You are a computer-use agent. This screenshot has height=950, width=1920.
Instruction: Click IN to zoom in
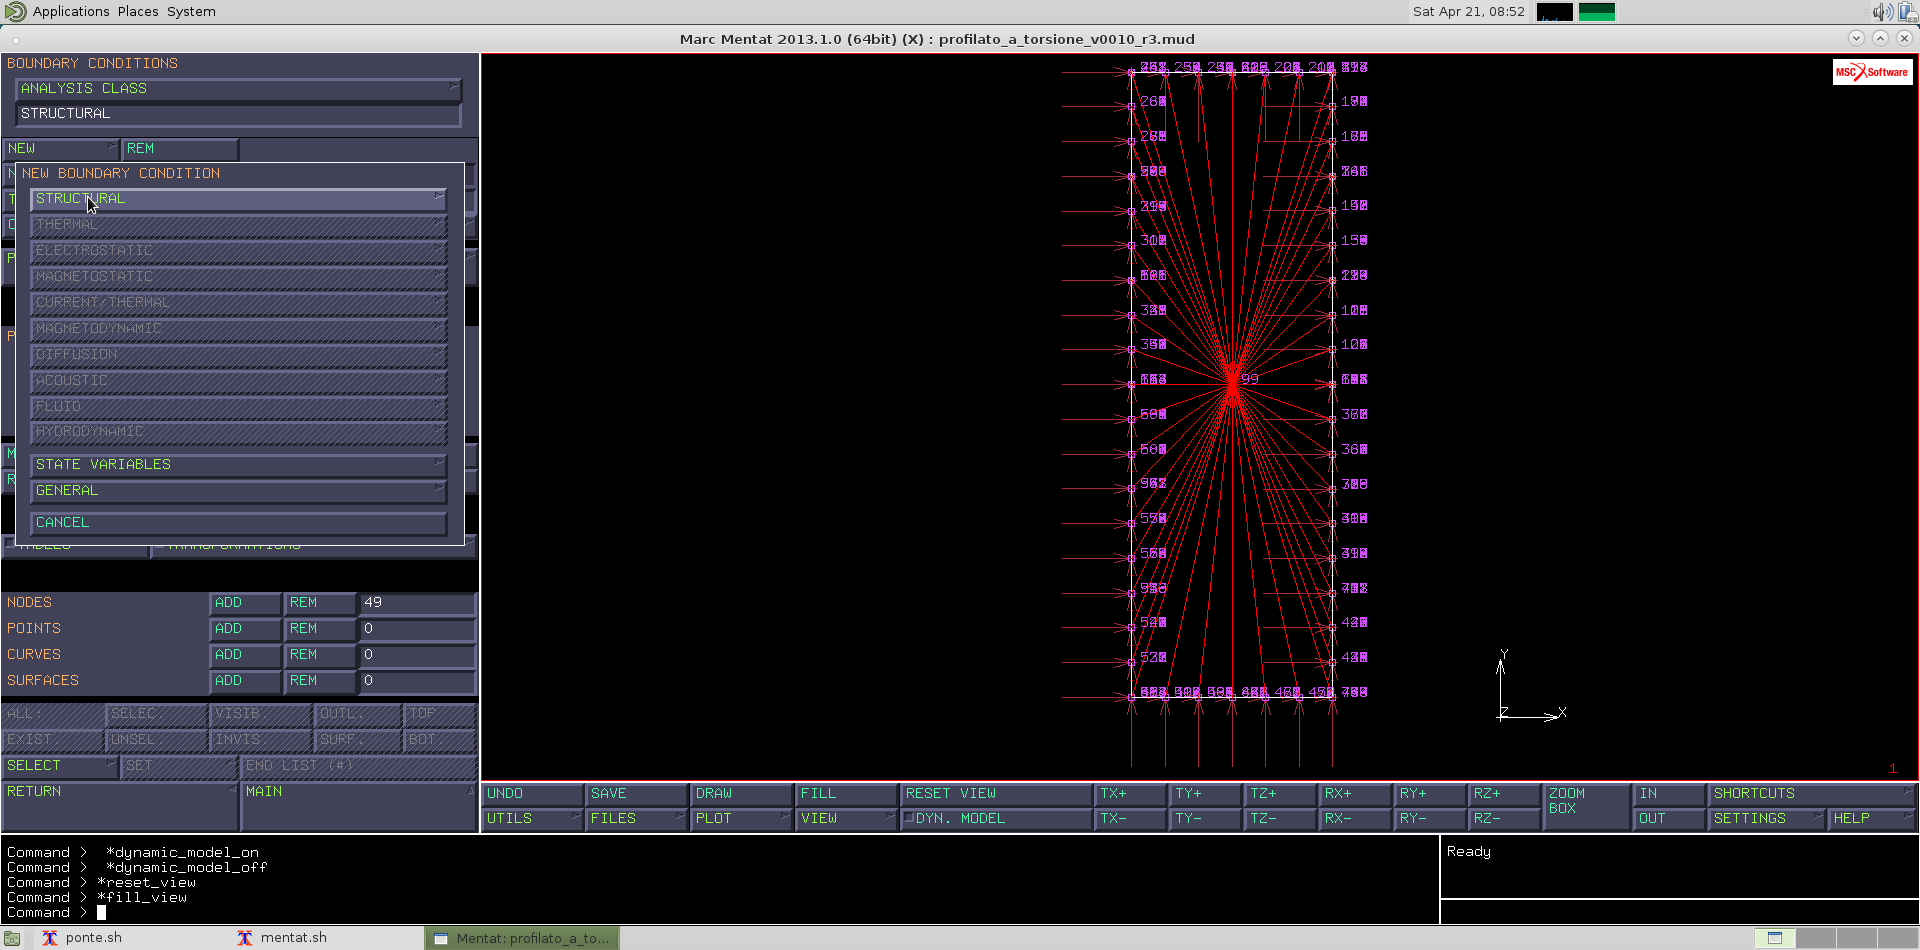(1670, 794)
